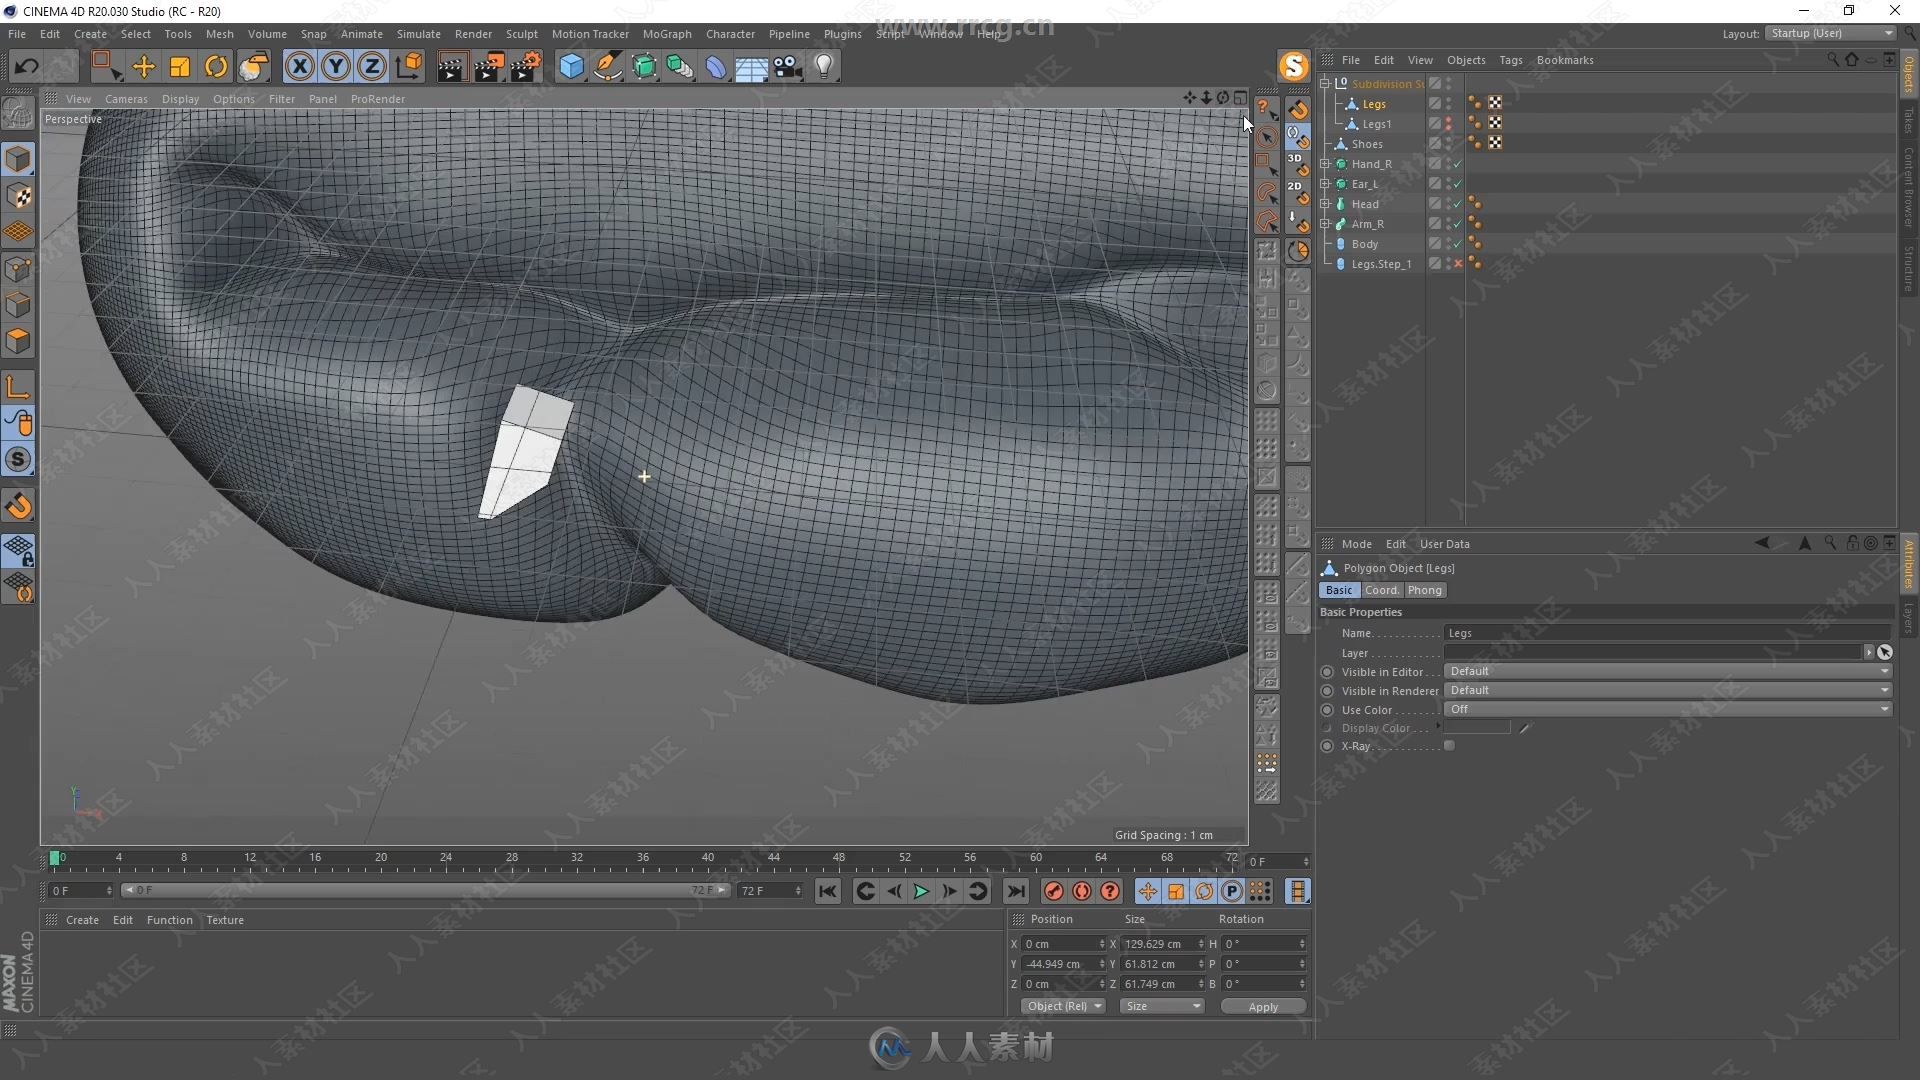Viewport: 1920px width, 1080px height.
Task: Click the timeline preview range bar
Action: tap(425, 890)
